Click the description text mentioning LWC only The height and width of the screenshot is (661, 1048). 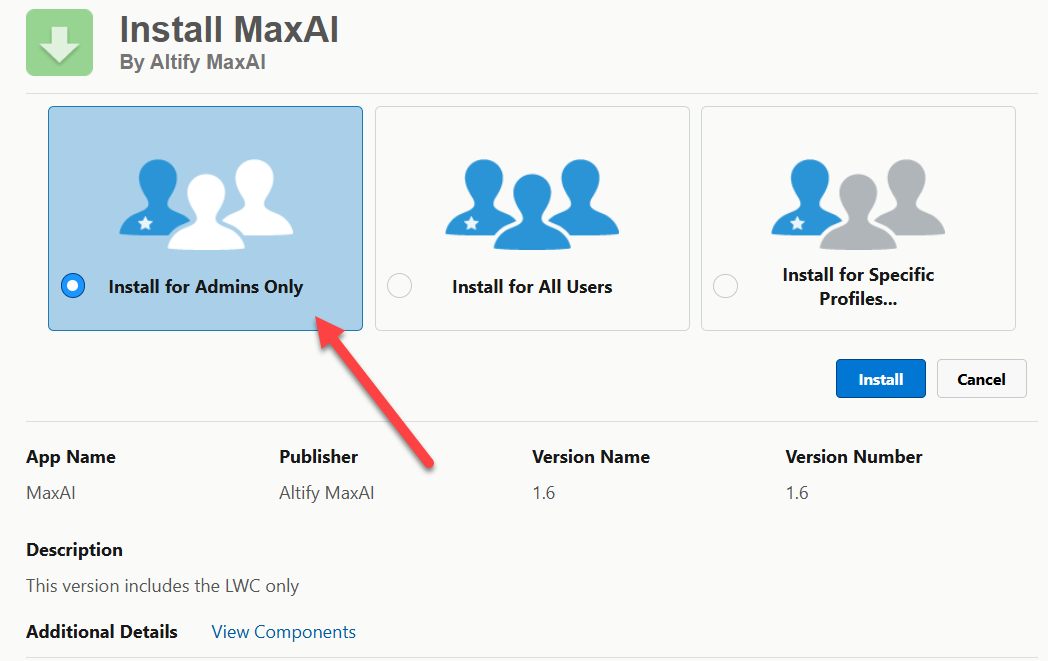(162, 586)
